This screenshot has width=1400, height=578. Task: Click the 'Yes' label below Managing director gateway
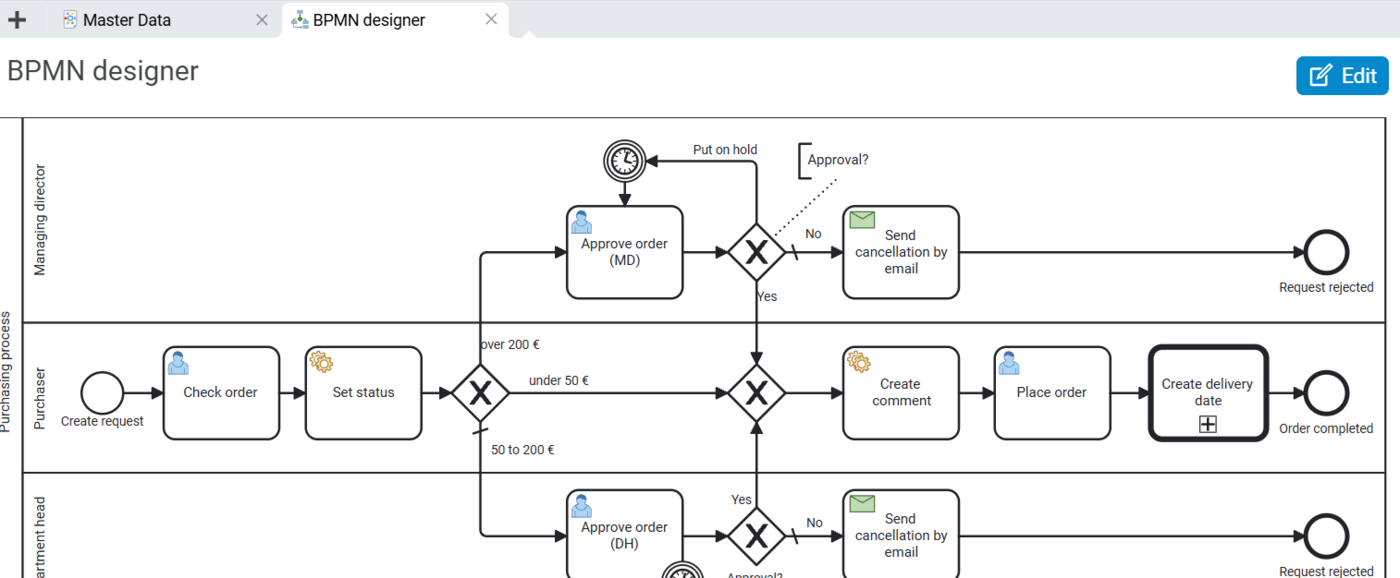click(767, 297)
